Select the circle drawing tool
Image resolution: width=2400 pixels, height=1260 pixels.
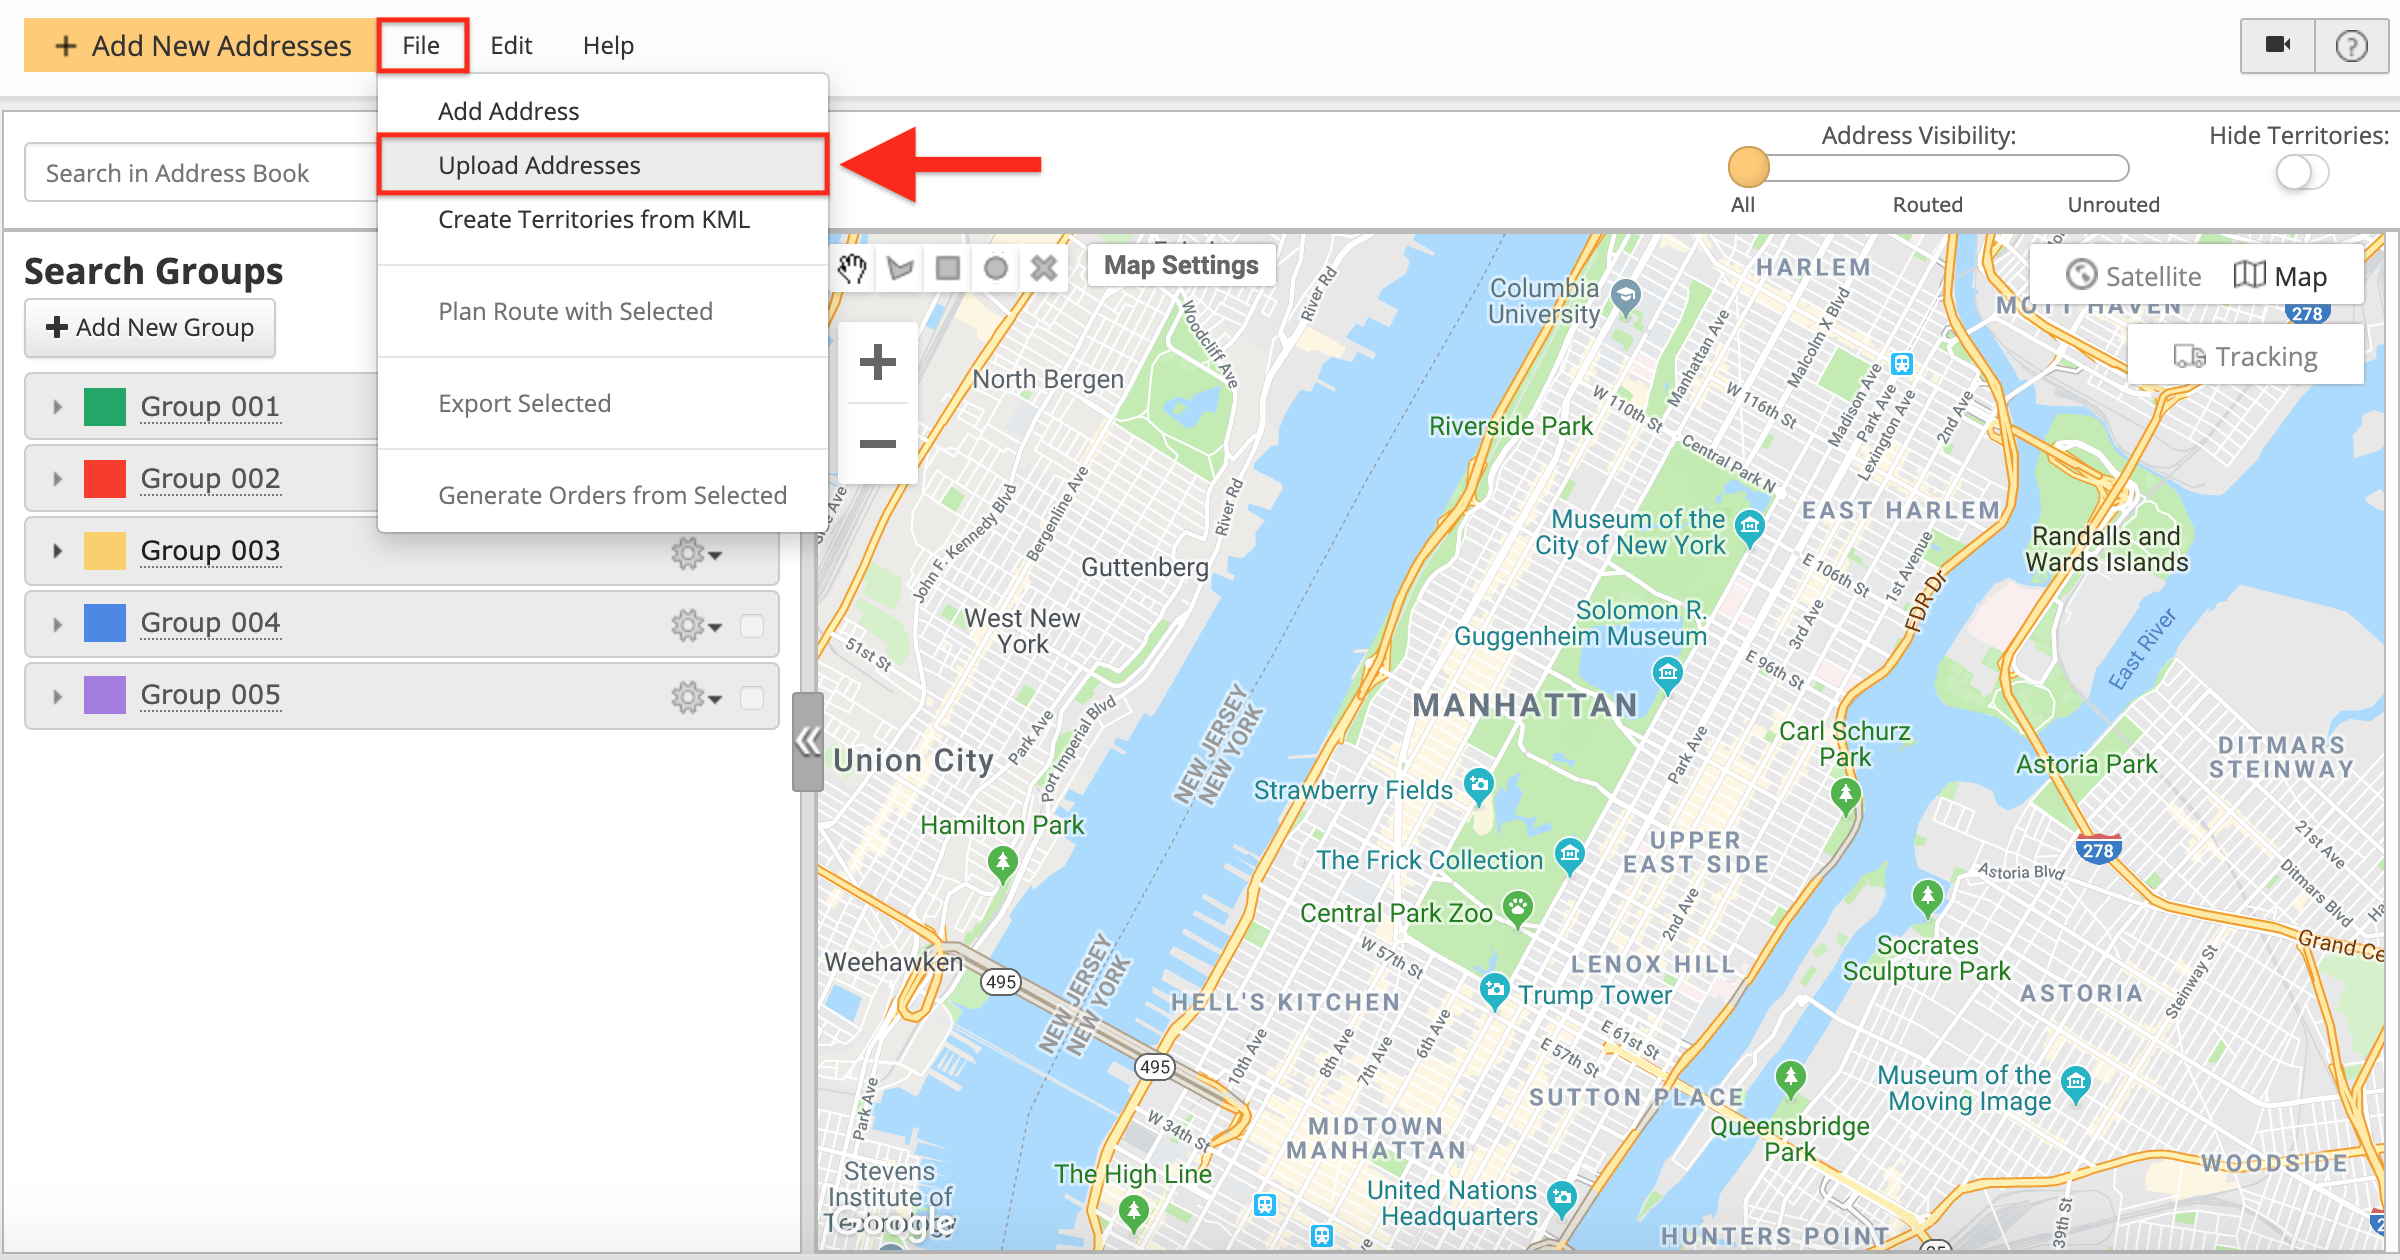(x=996, y=268)
